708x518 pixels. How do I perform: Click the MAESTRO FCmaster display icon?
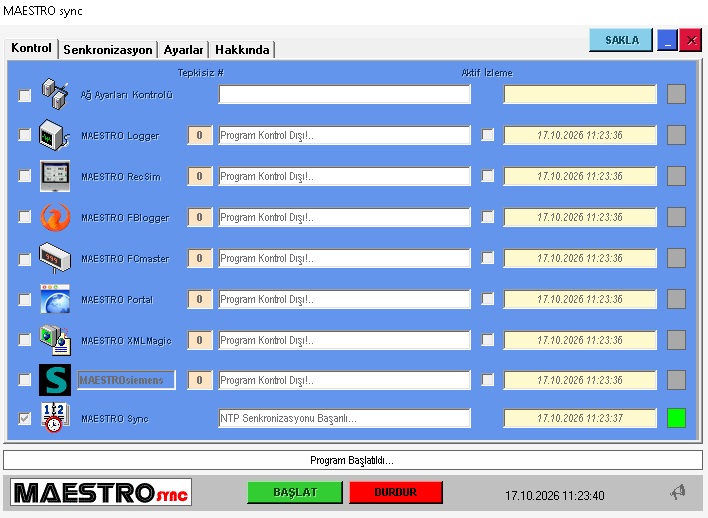point(55,258)
